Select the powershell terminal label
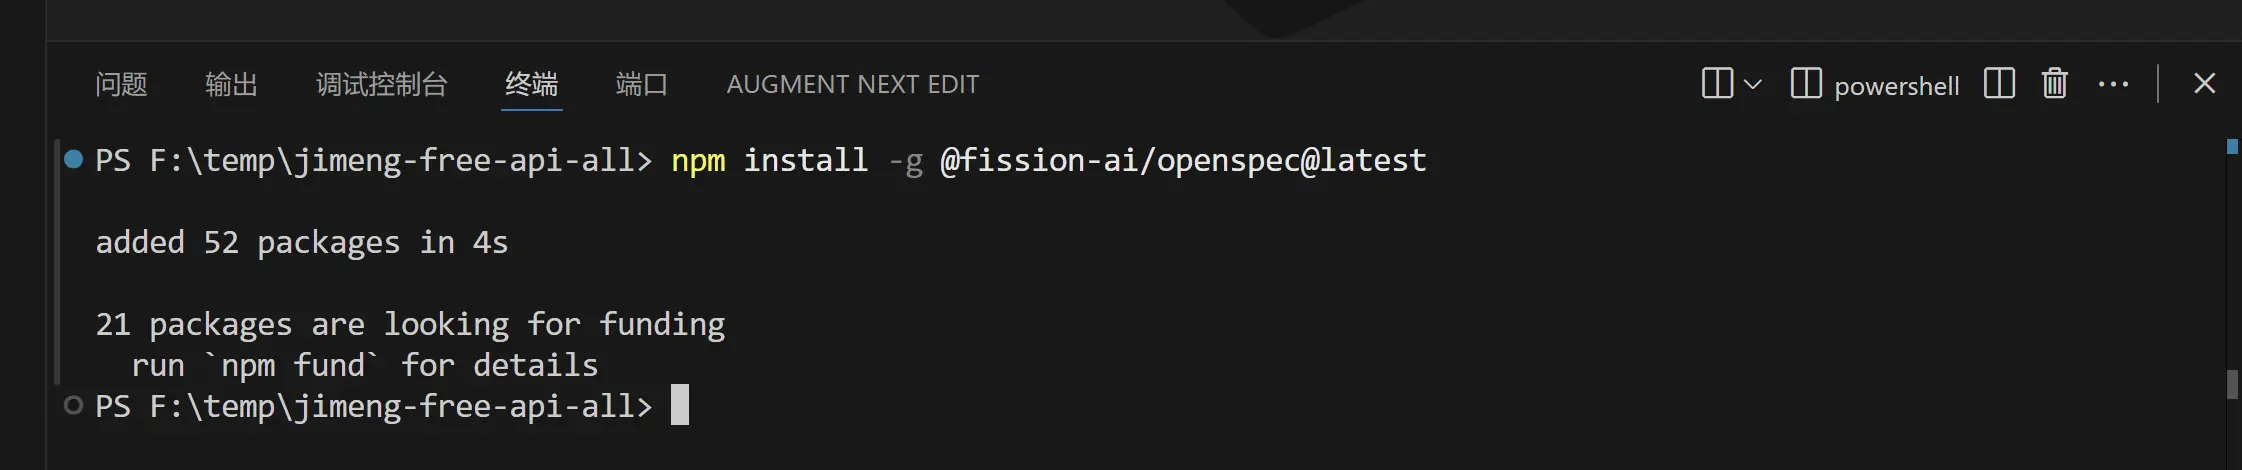The height and width of the screenshot is (470, 2242). [x=1896, y=86]
